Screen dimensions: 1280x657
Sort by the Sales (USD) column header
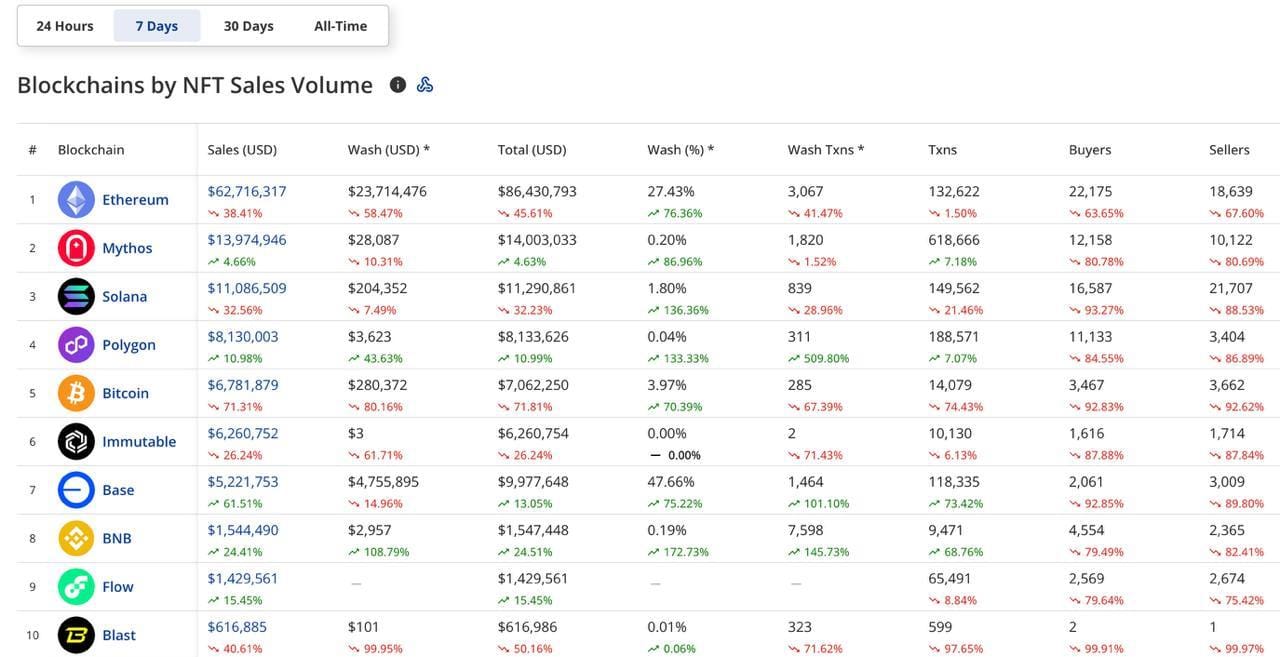click(242, 150)
